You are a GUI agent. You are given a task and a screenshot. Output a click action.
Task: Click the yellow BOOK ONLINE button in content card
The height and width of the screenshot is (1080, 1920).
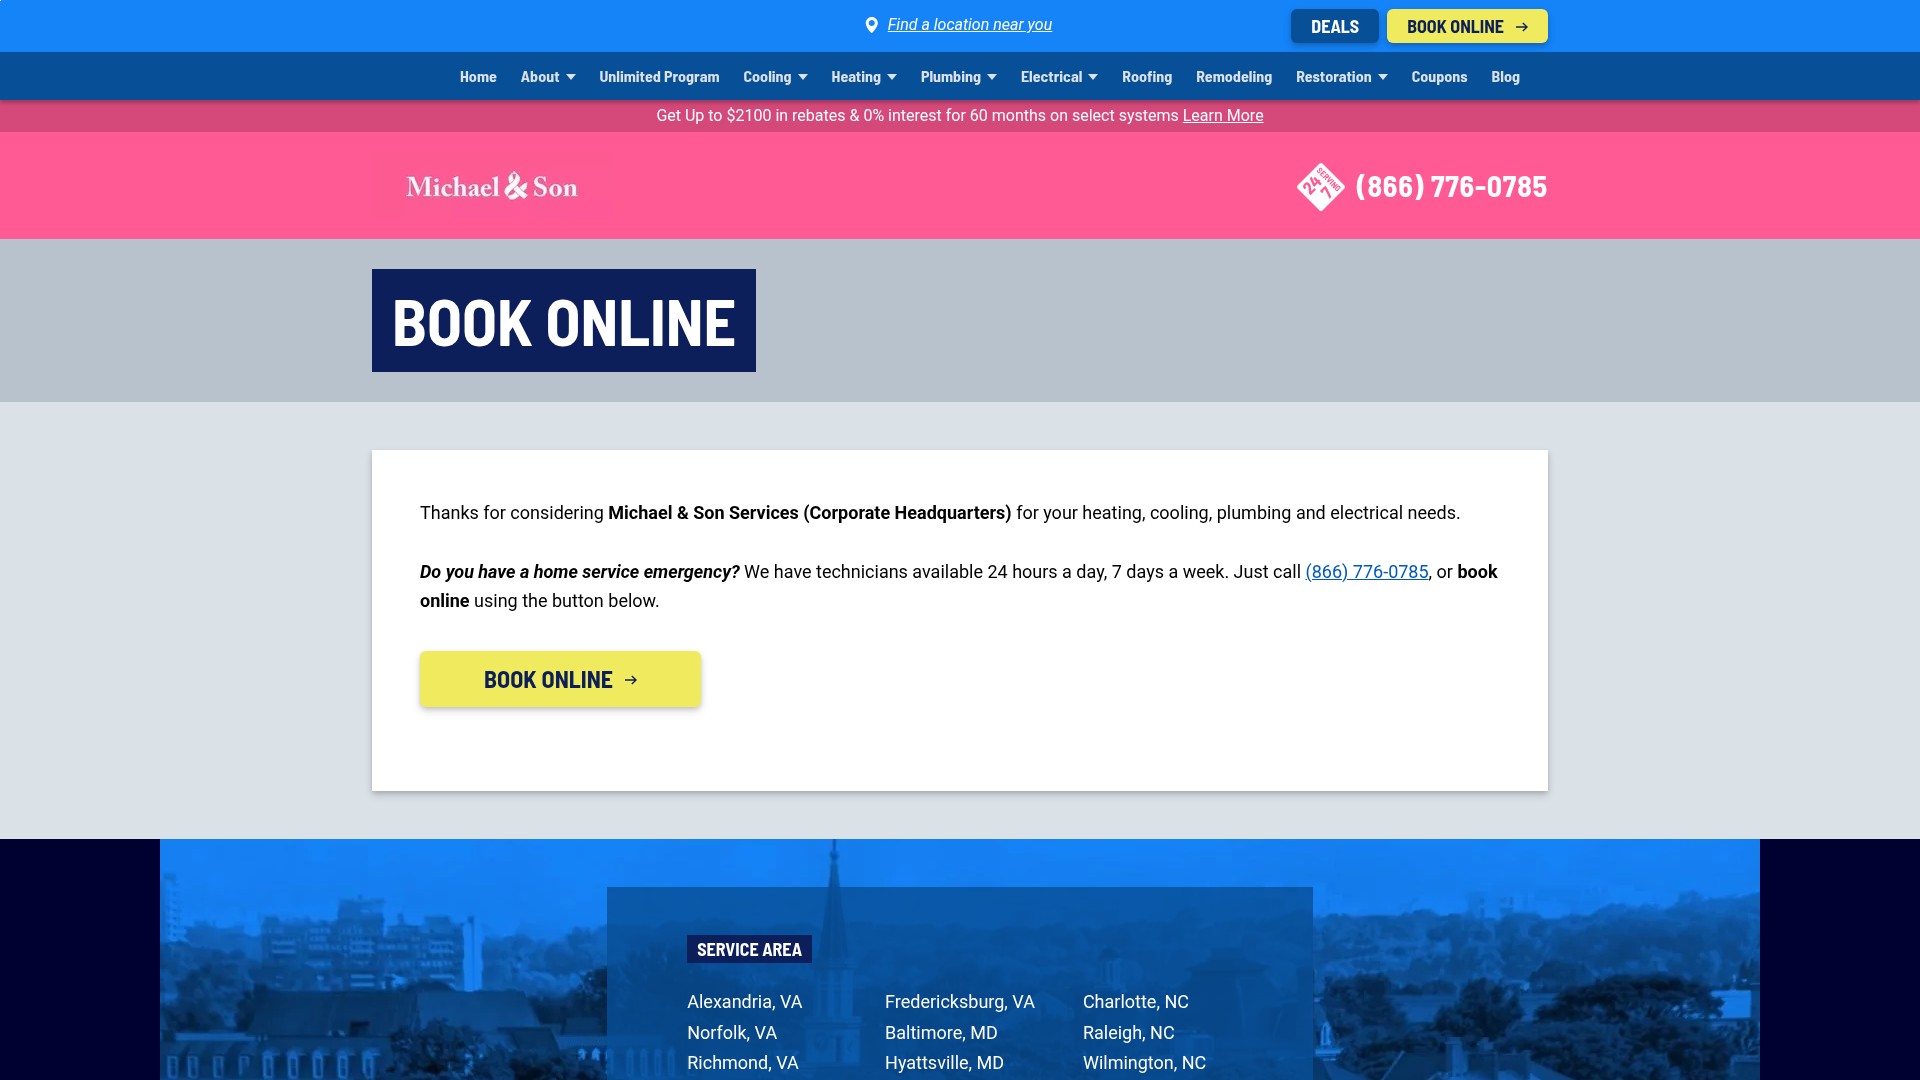tap(560, 679)
